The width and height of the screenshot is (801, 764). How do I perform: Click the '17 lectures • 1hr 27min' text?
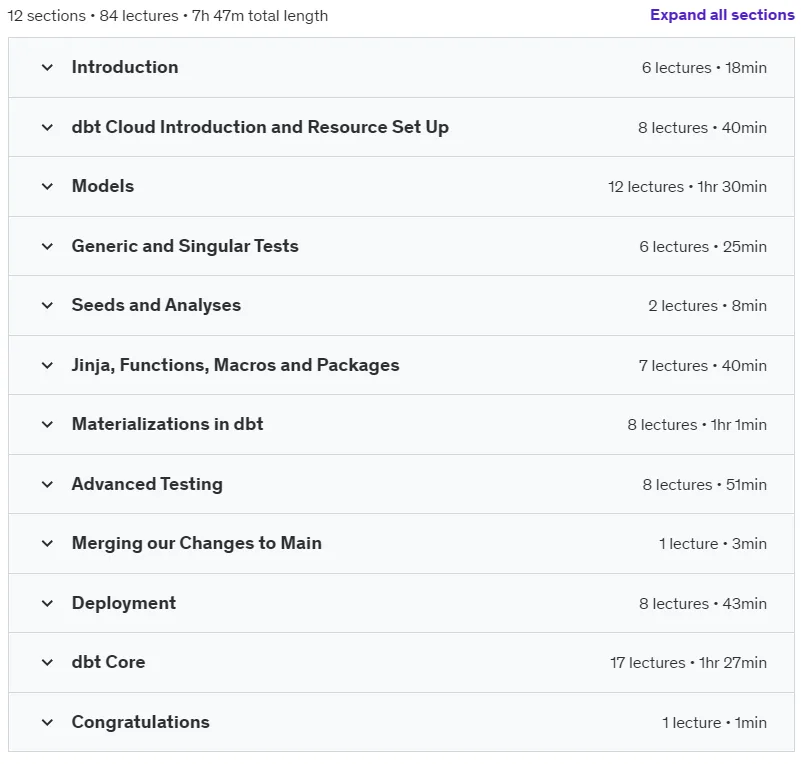click(688, 662)
